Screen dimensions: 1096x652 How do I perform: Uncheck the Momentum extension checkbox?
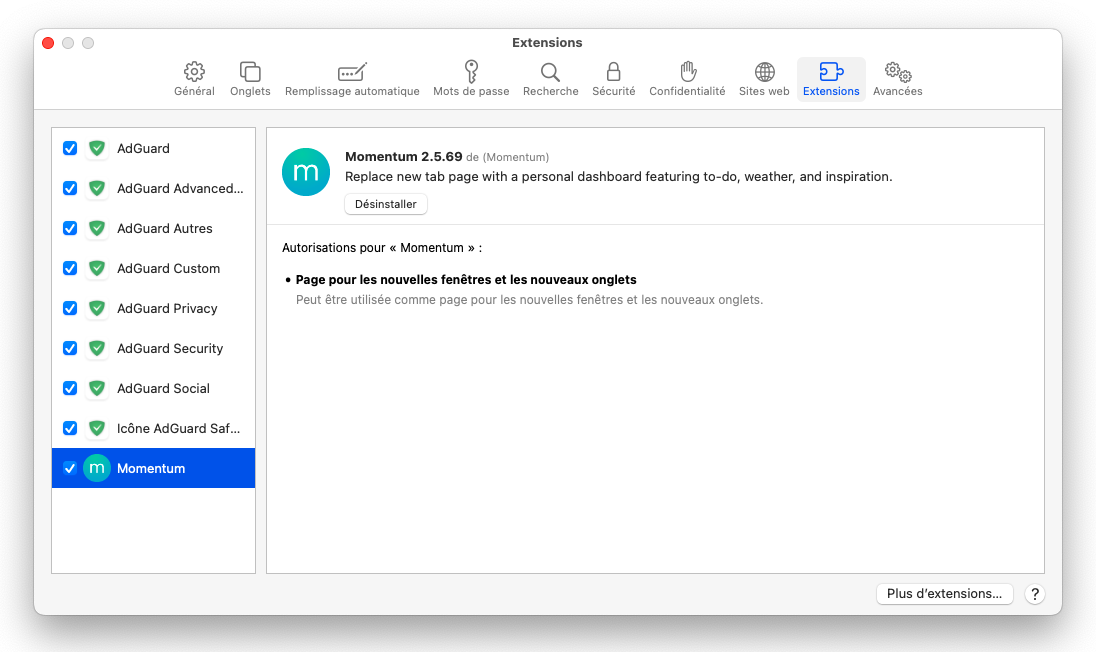click(70, 468)
